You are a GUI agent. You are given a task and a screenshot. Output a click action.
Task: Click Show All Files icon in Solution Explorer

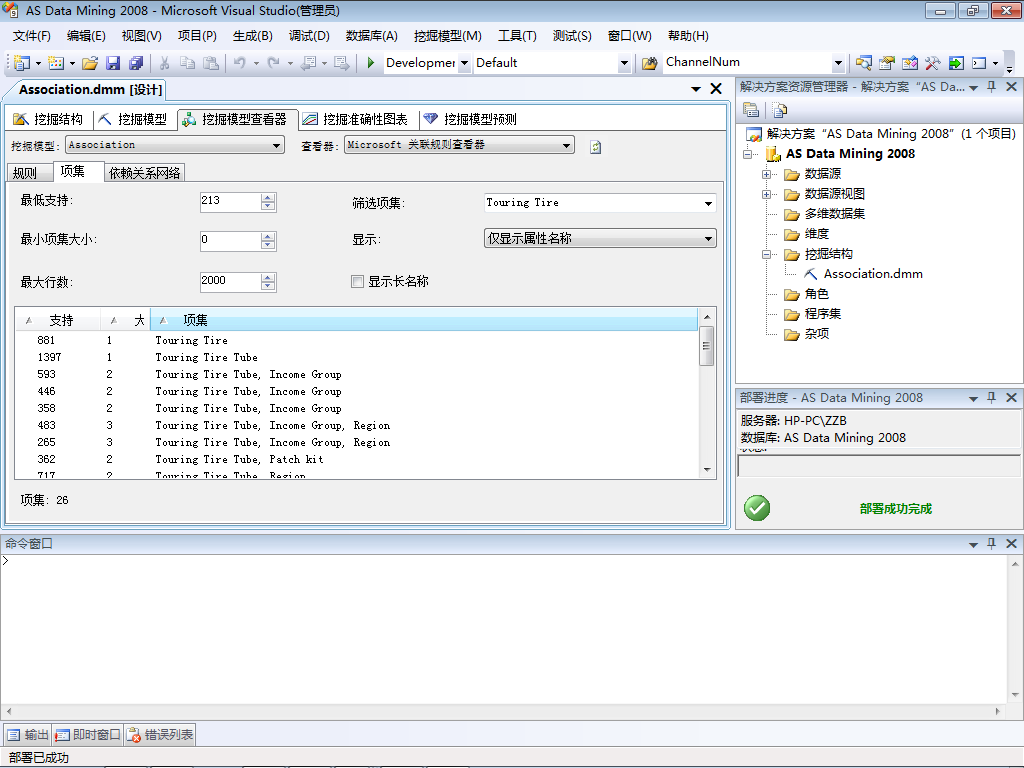pos(779,110)
